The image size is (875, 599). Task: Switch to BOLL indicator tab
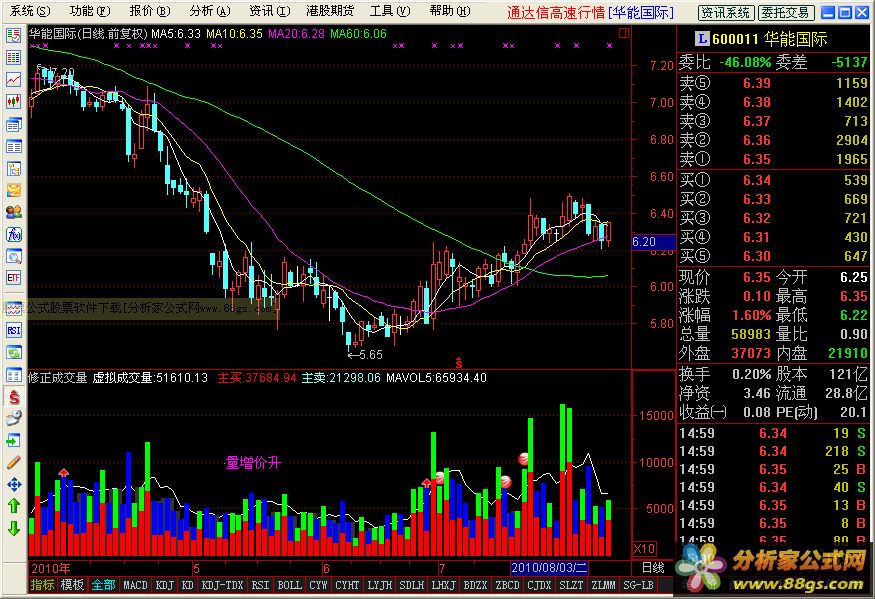pos(289,585)
